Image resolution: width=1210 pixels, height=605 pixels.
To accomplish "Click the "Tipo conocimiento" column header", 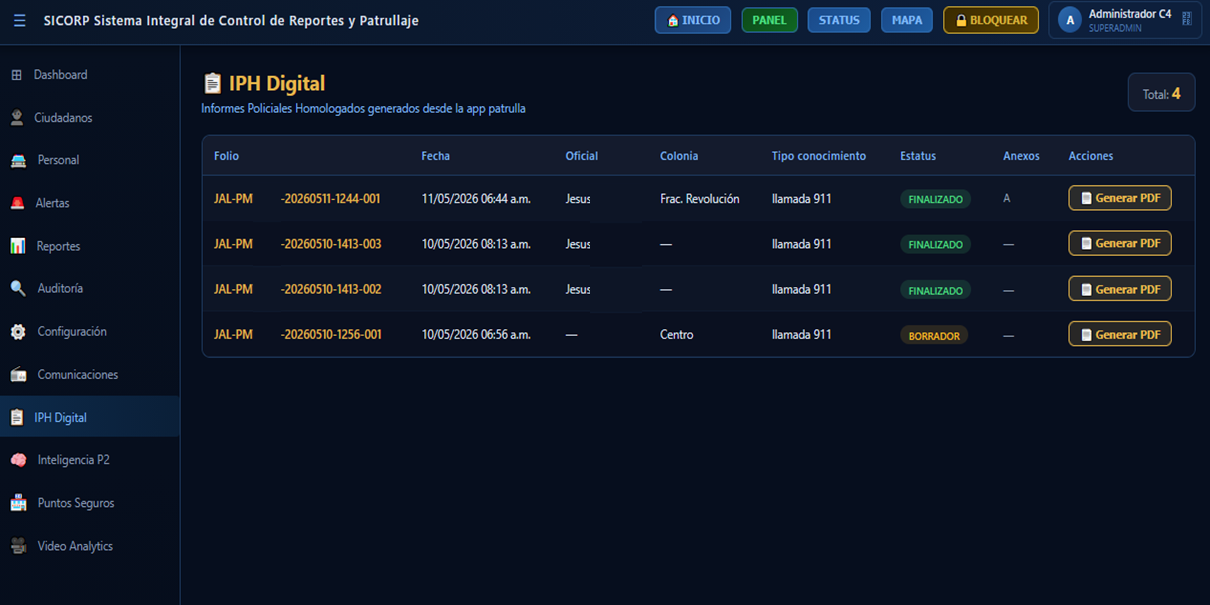I will click(x=819, y=156).
